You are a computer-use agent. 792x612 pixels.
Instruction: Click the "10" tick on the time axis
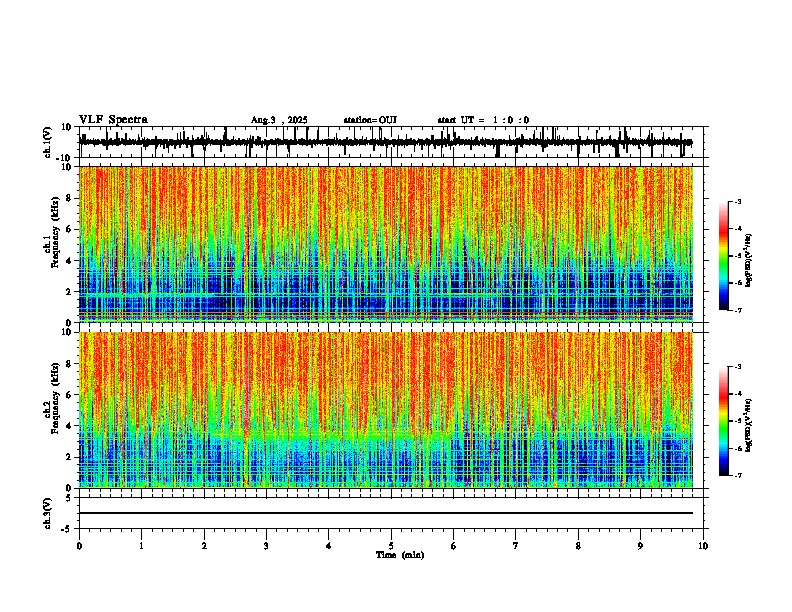(703, 546)
